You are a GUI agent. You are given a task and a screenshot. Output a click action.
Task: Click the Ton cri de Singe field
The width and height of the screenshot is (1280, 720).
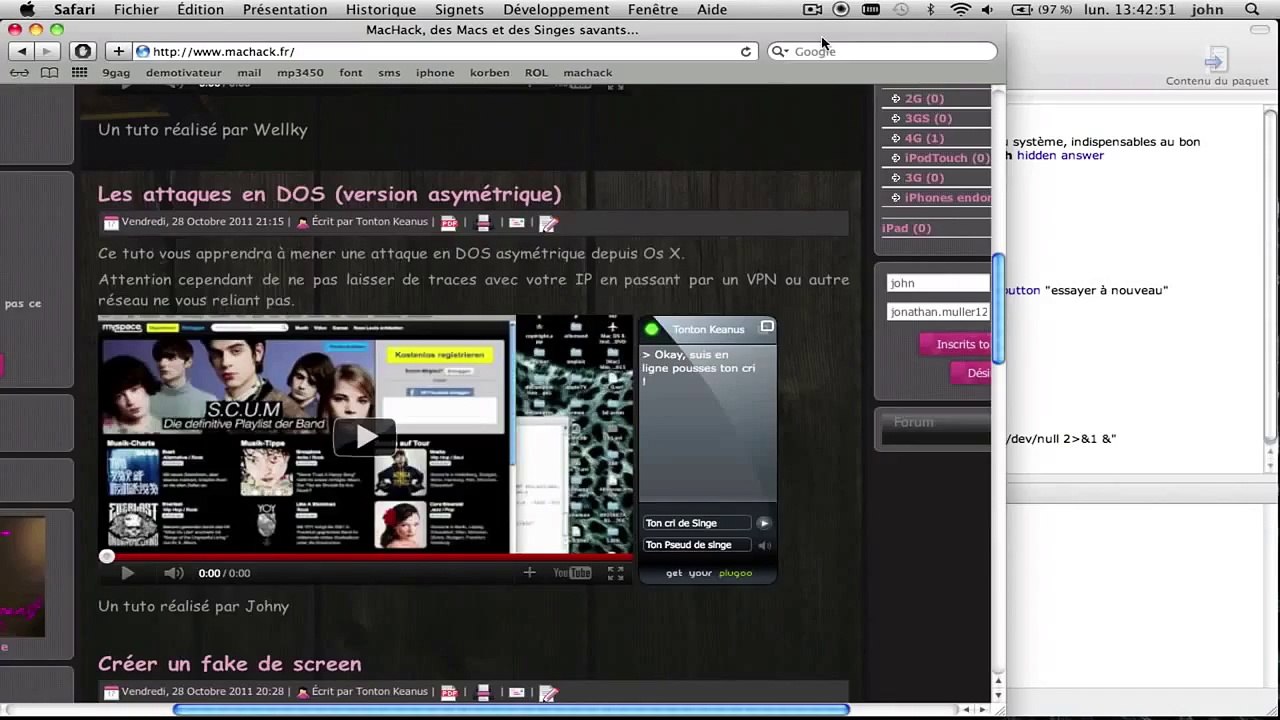pyautogui.click(x=697, y=523)
